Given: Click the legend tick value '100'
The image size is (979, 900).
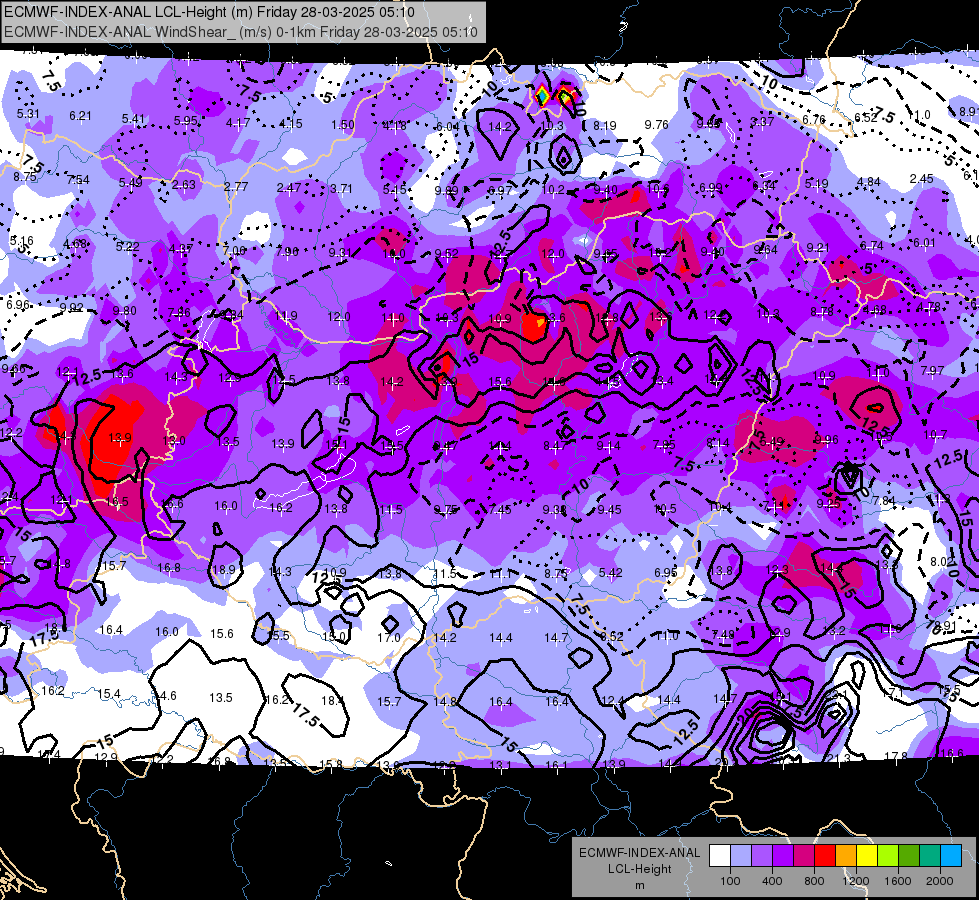Looking at the screenshot, I should (730, 881).
